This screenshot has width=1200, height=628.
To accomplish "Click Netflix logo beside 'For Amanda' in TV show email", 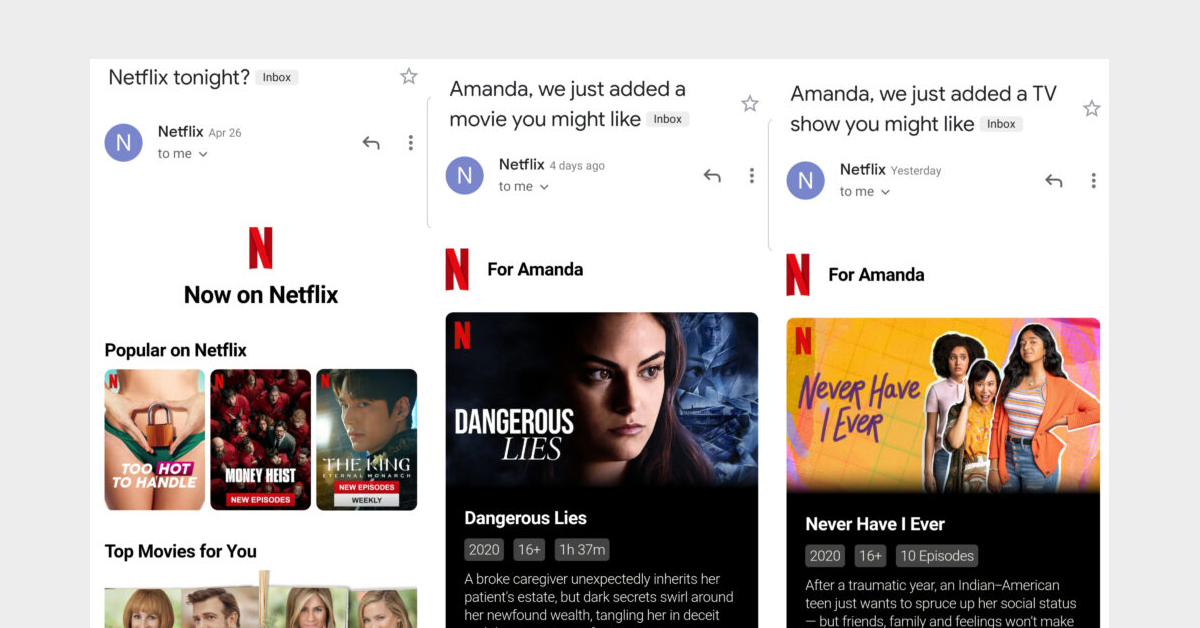I will click(798, 275).
